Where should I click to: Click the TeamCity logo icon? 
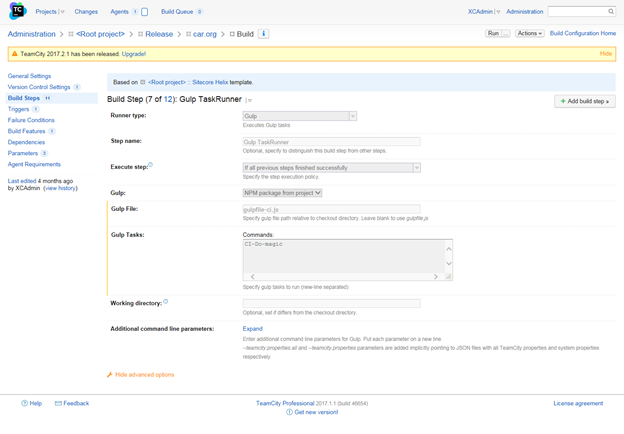click(17, 11)
